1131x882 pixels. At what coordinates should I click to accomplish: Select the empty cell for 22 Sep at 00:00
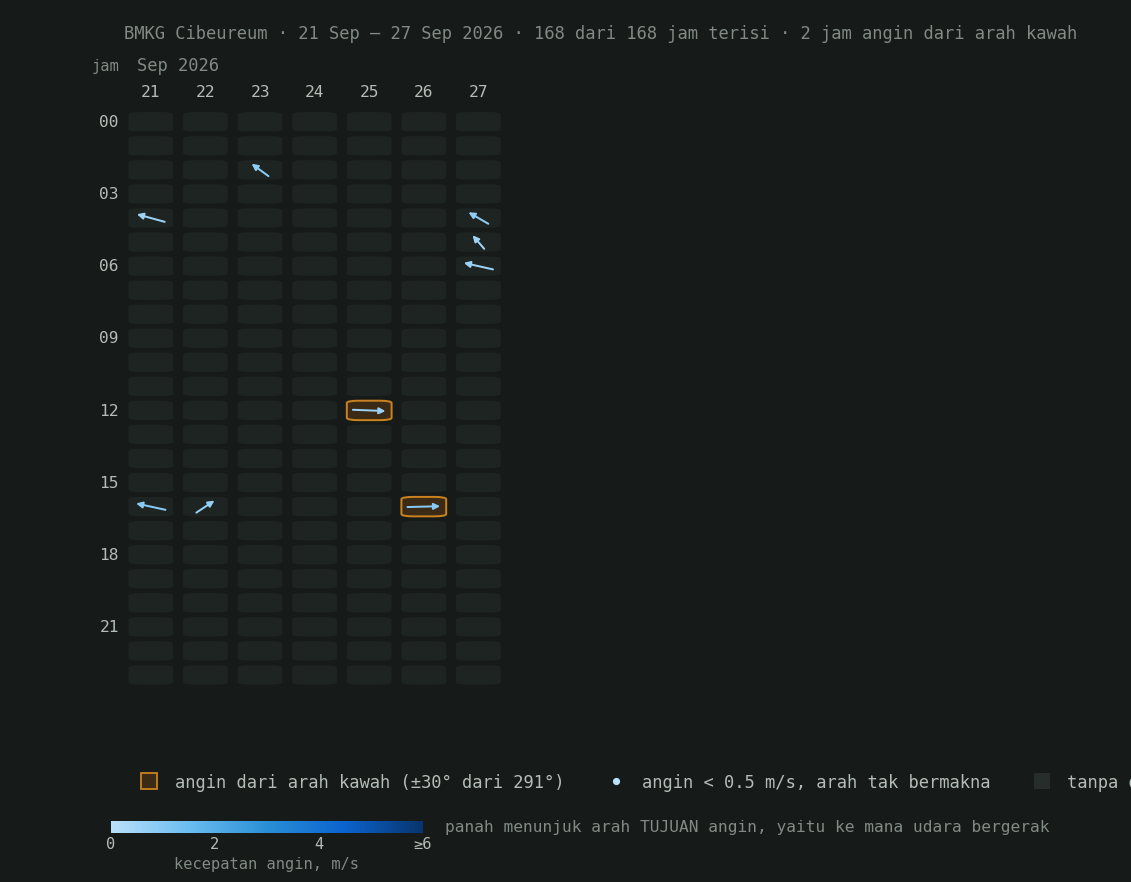point(206,122)
